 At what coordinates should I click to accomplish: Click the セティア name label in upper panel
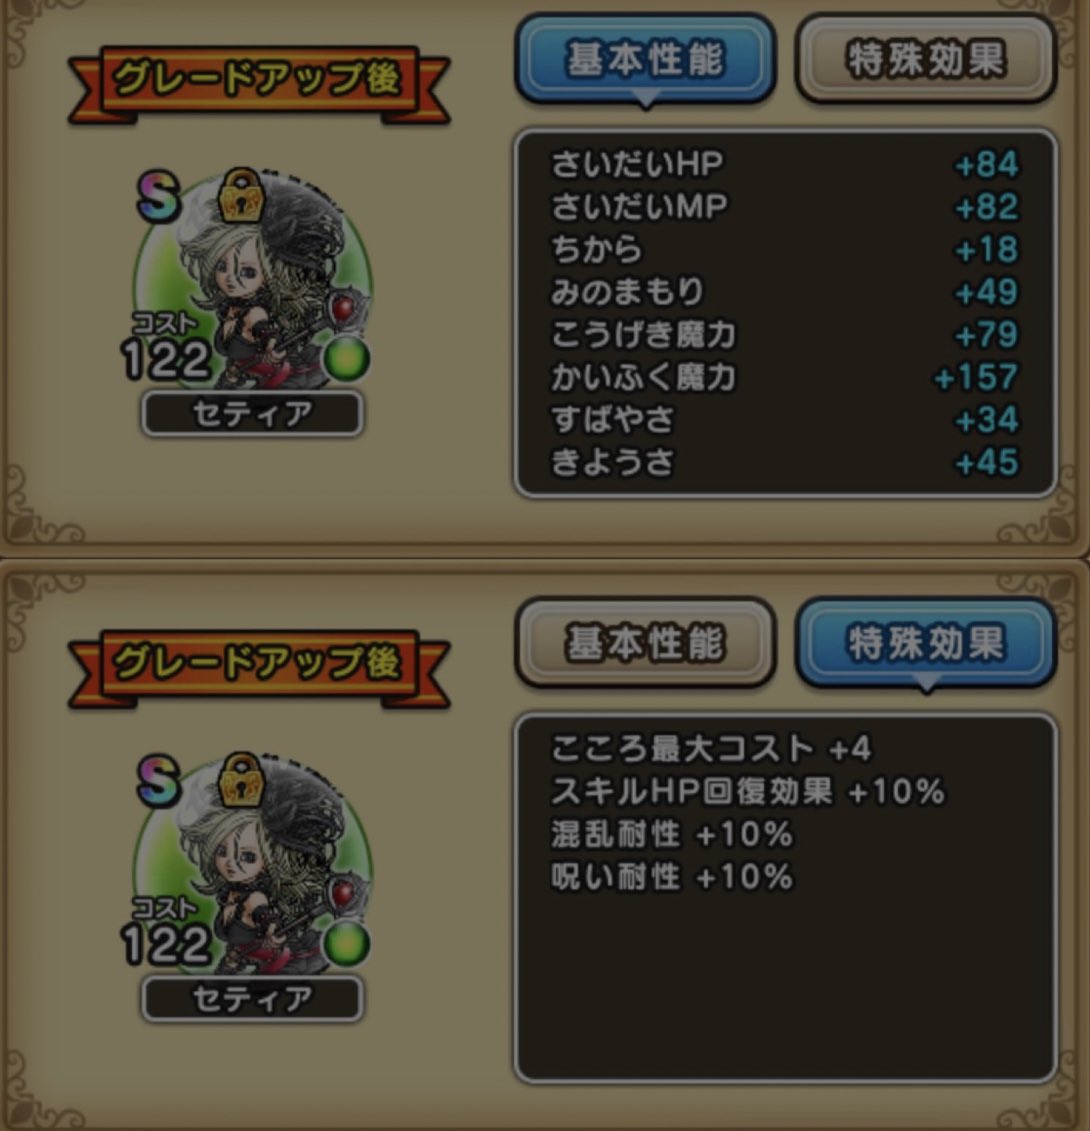252,414
